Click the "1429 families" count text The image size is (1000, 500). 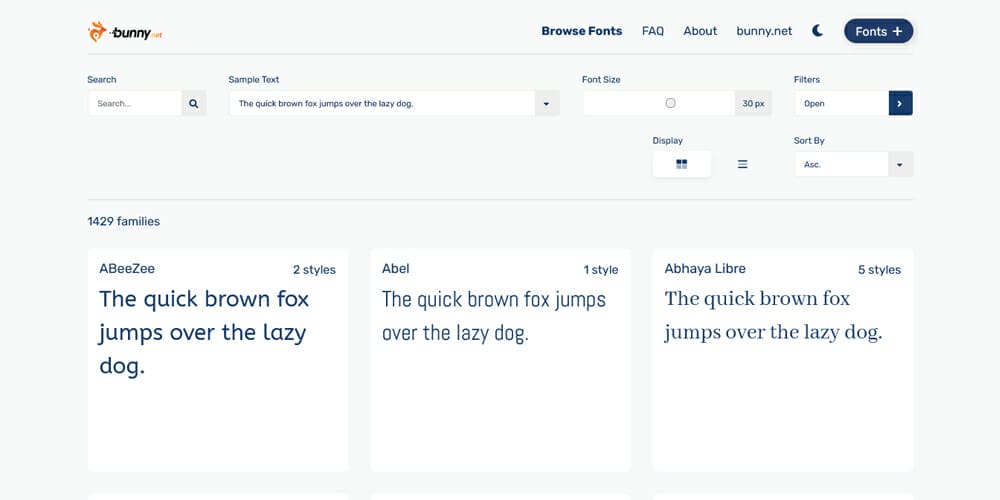(x=124, y=221)
